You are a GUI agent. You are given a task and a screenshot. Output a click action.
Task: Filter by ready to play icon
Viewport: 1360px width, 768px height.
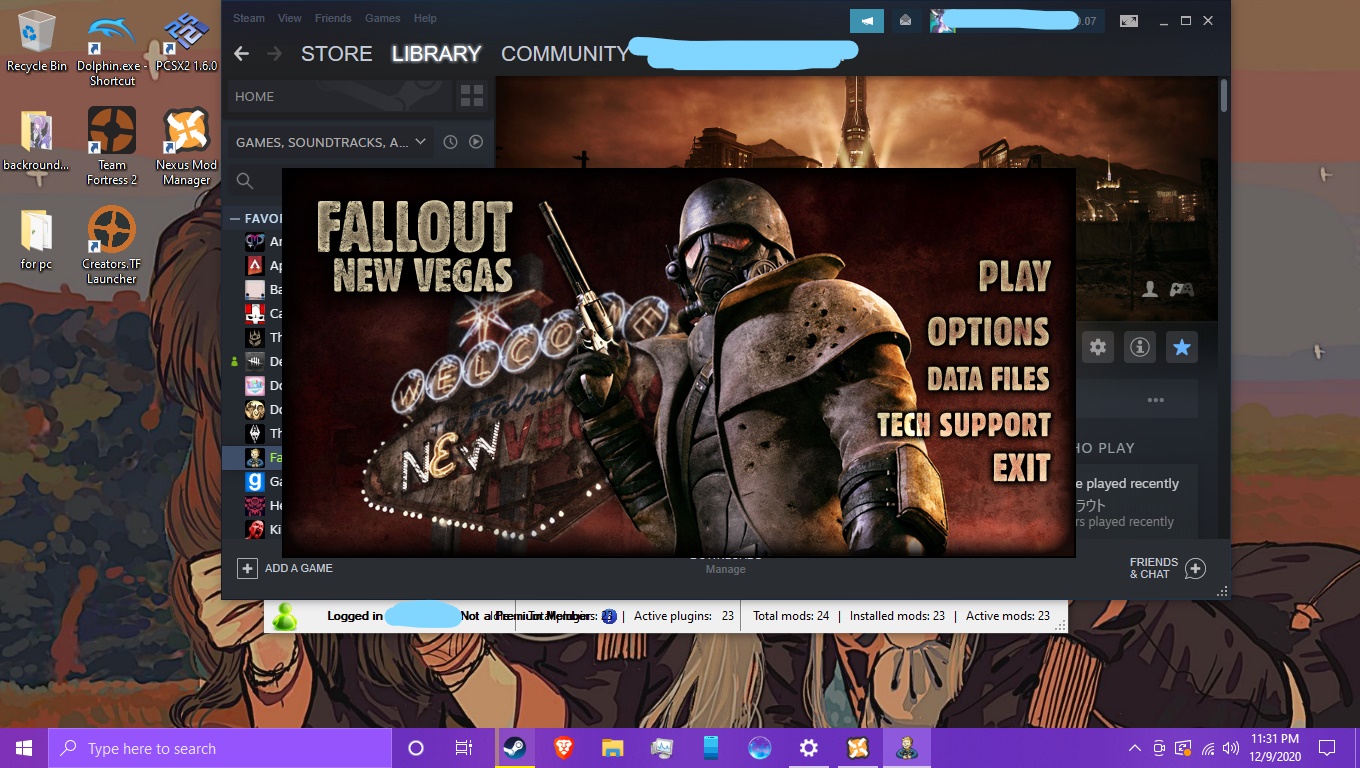[x=476, y=142]
